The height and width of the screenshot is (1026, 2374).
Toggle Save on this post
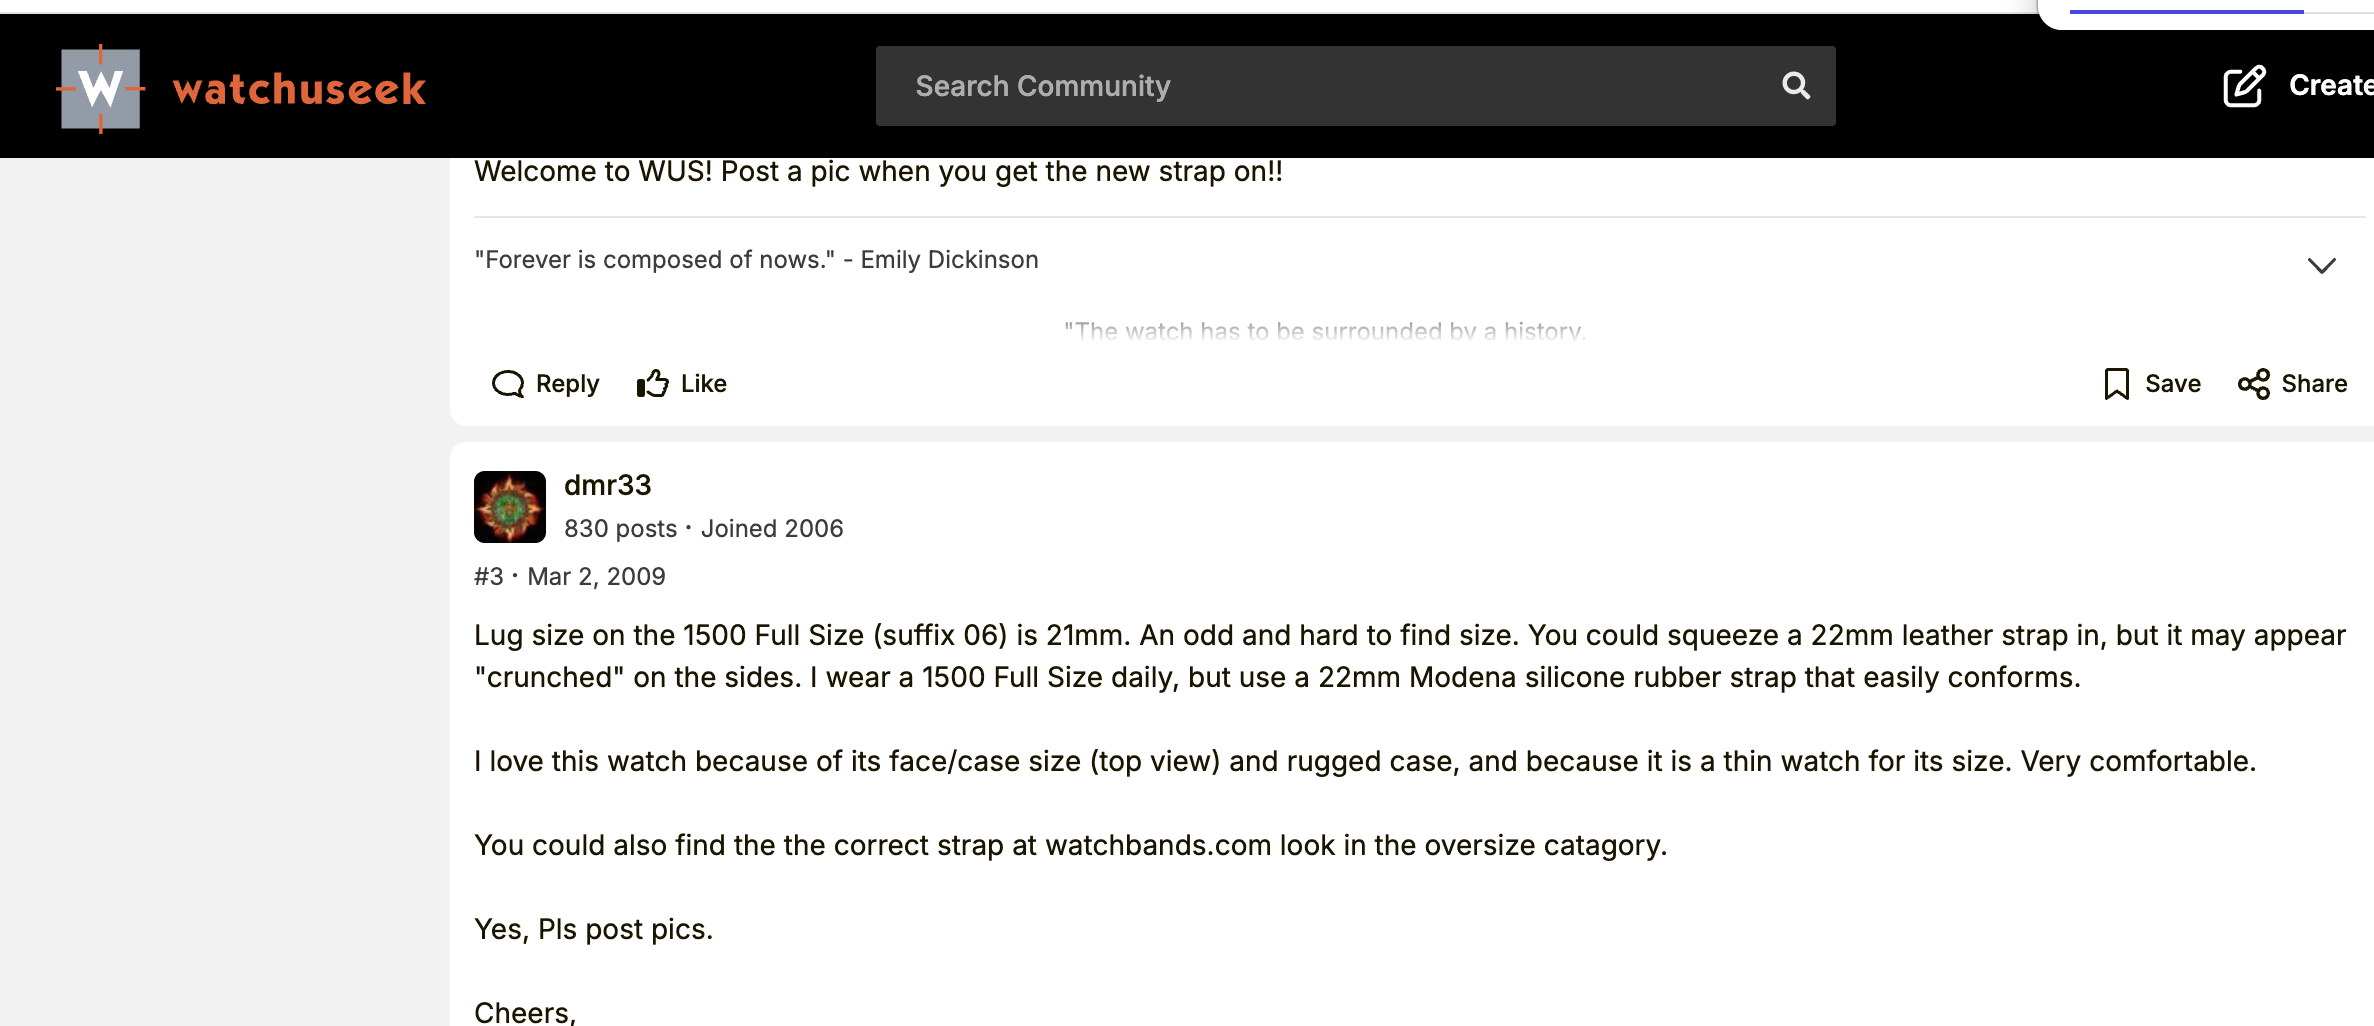tap(2172, 384)
